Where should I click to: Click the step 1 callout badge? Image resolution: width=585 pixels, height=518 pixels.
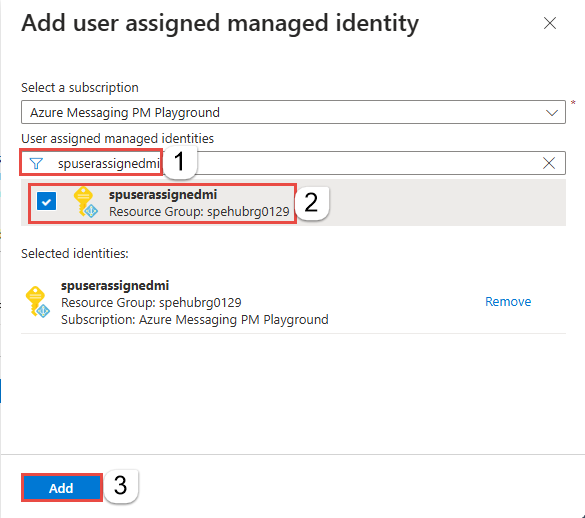179,162
